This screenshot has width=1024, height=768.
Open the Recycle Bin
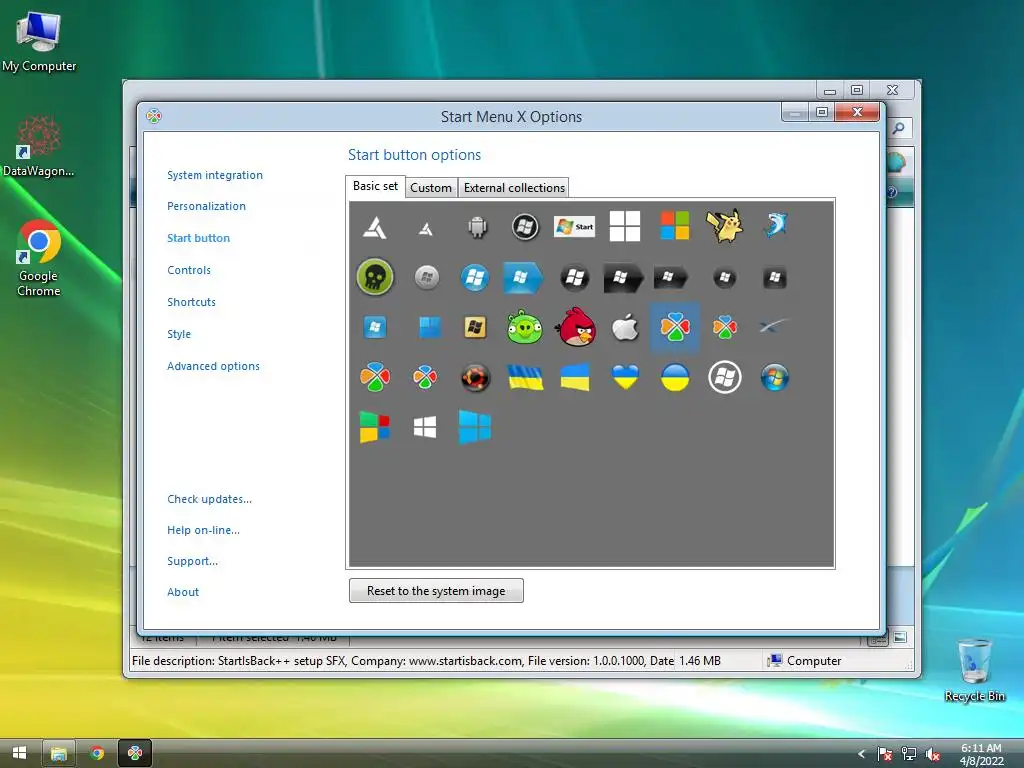point(974,669)
